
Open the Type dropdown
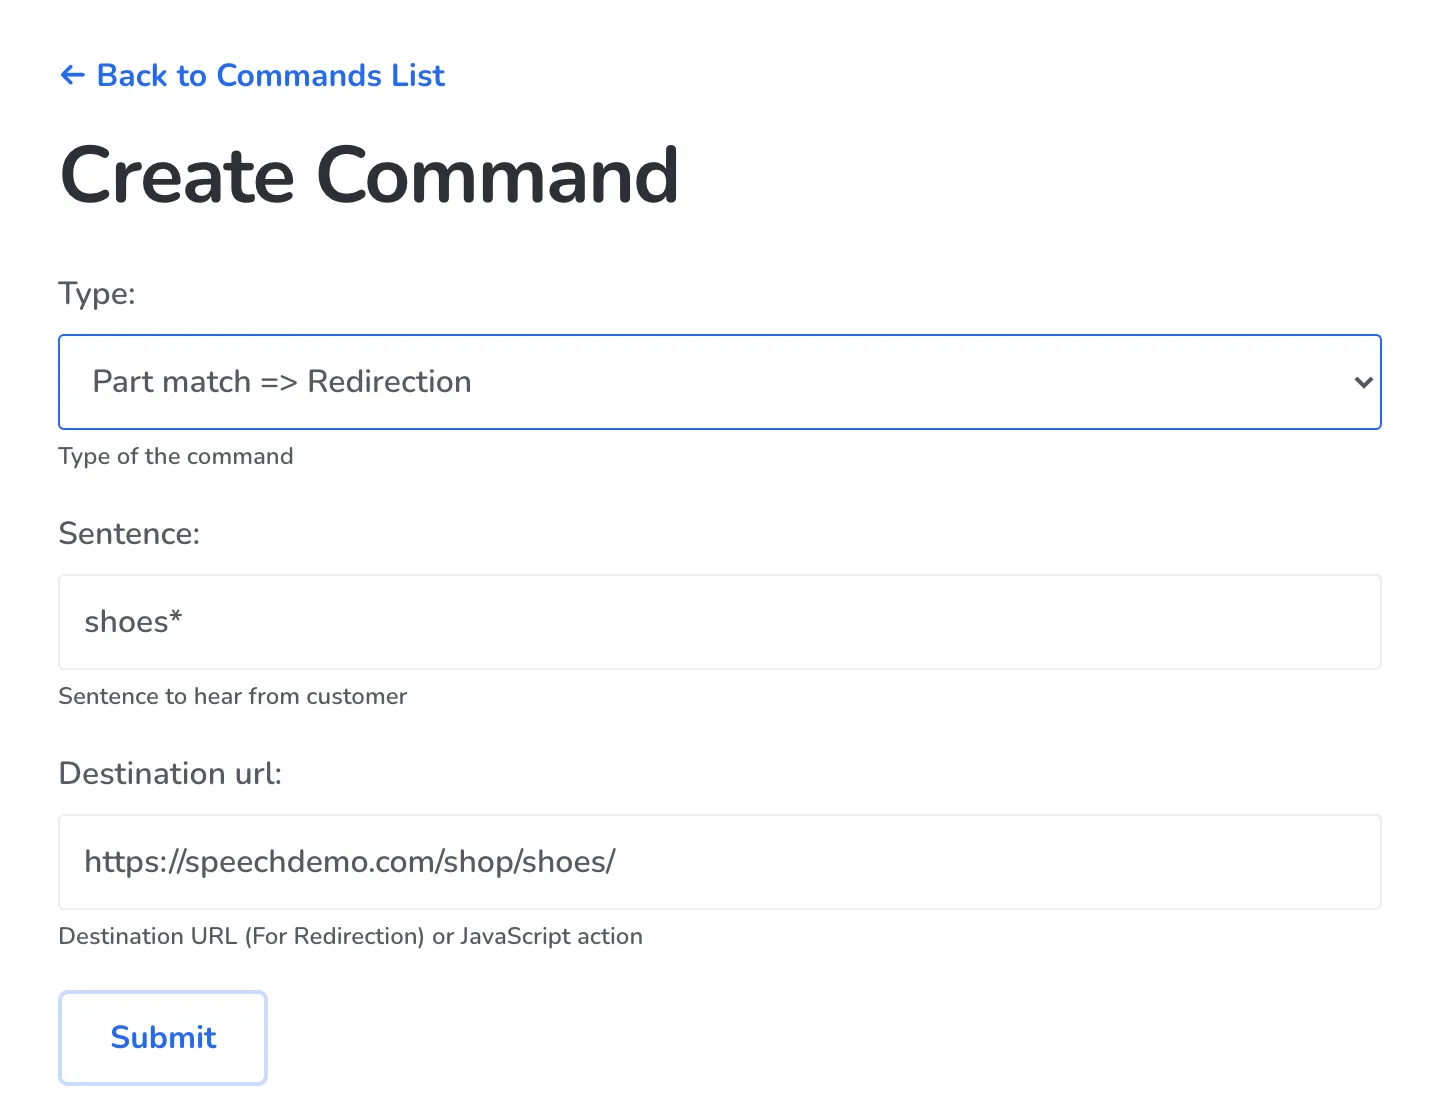coord(720,382)
